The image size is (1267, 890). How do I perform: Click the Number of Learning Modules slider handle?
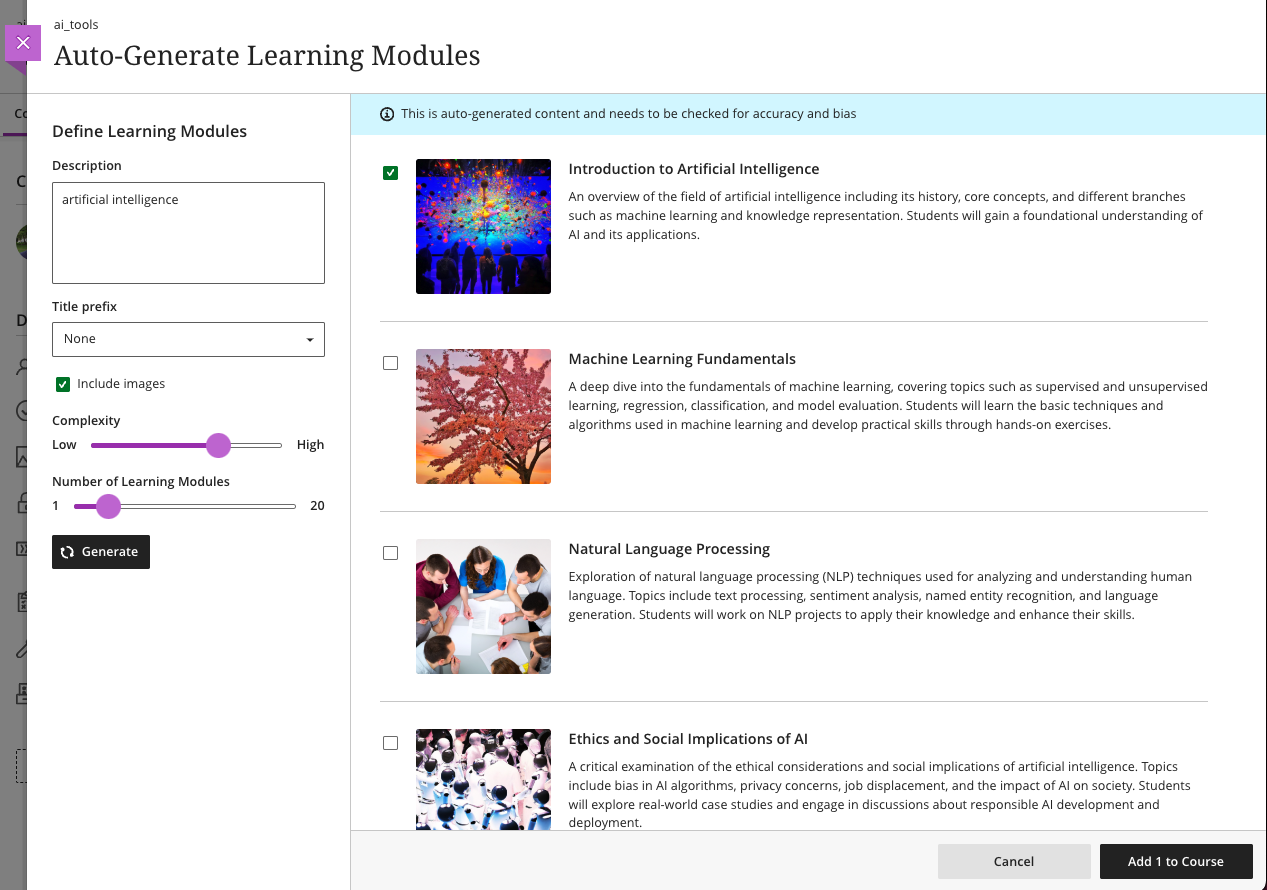[x=108, y=506]
